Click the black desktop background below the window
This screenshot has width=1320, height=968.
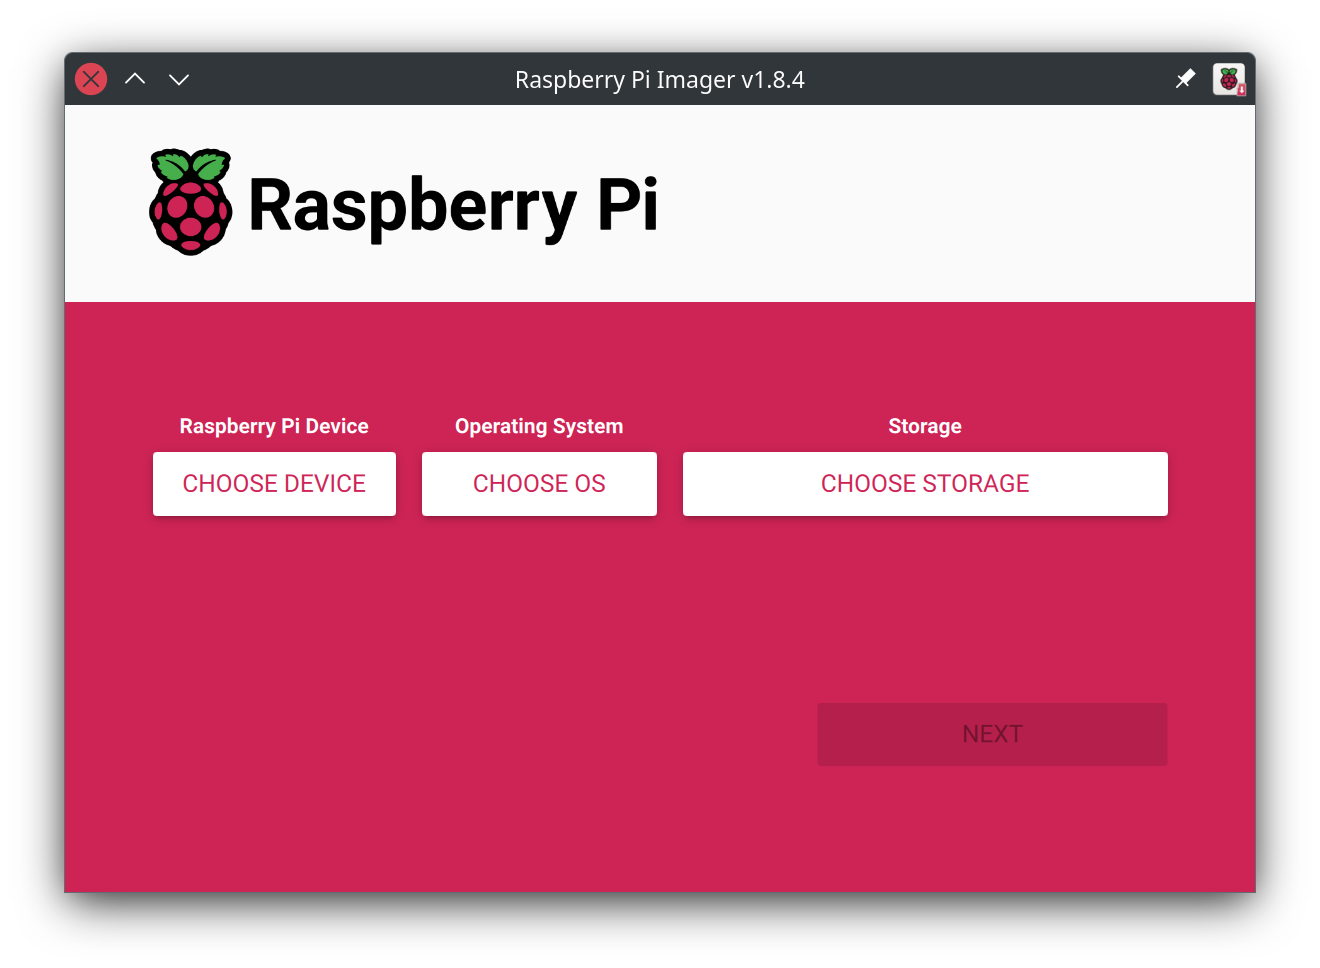[660, 932]
